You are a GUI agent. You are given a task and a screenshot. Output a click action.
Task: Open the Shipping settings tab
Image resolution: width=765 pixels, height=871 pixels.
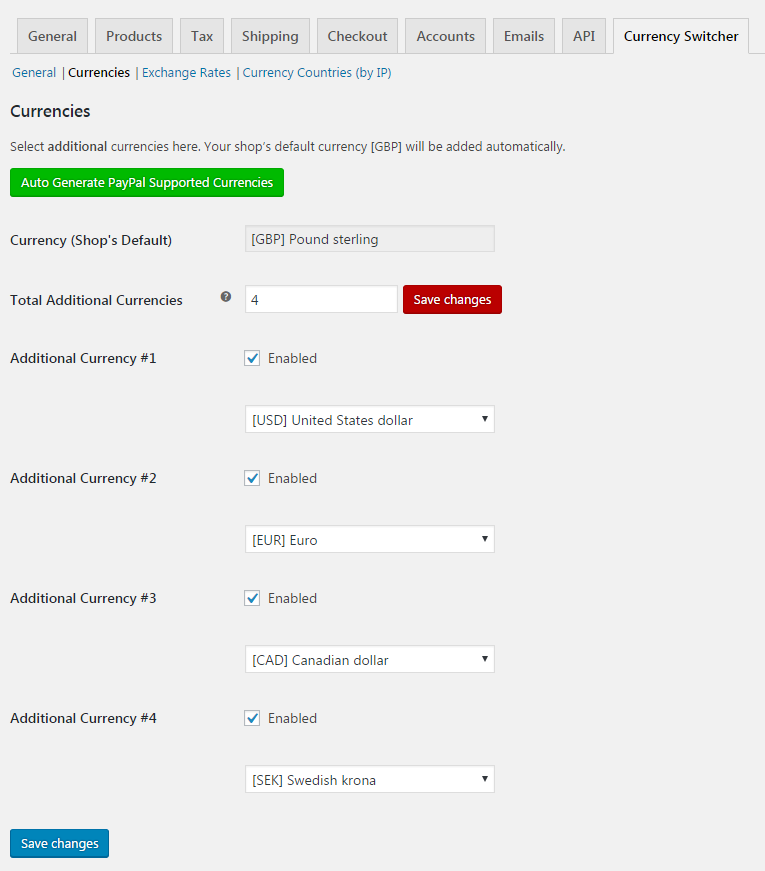click(270, 36)
